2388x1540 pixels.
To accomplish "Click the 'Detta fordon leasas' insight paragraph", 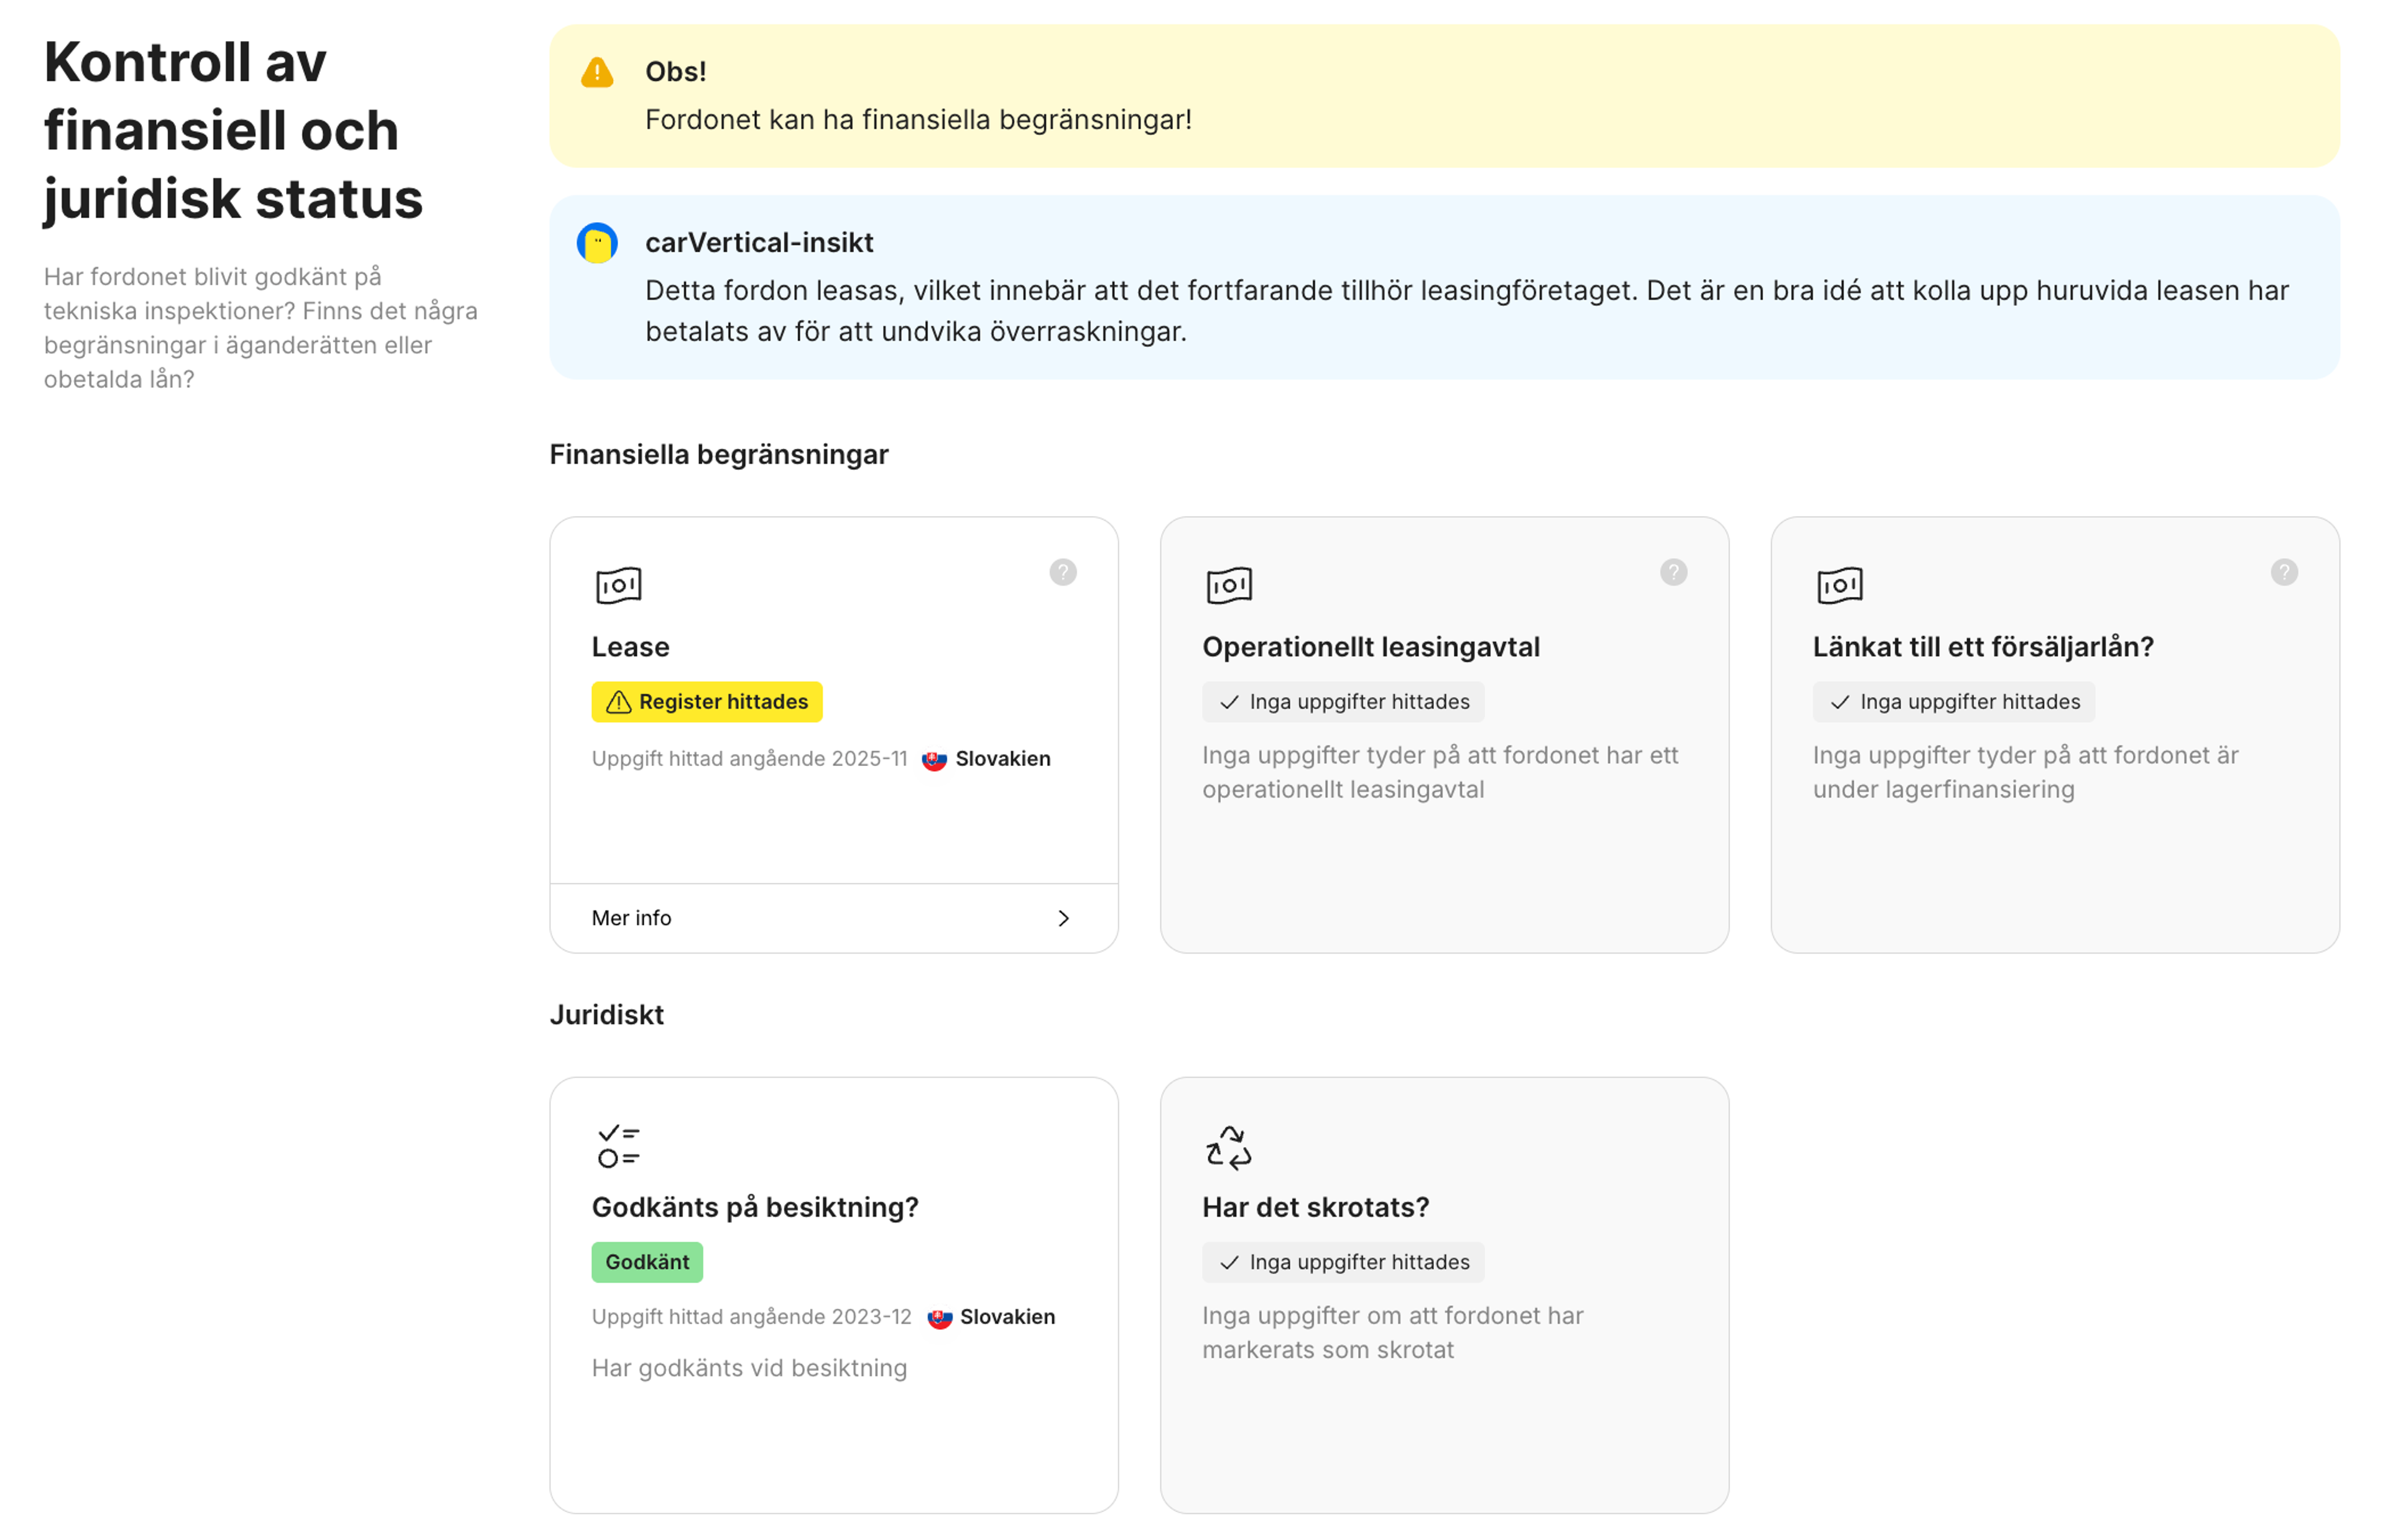I will (1467, 311).
